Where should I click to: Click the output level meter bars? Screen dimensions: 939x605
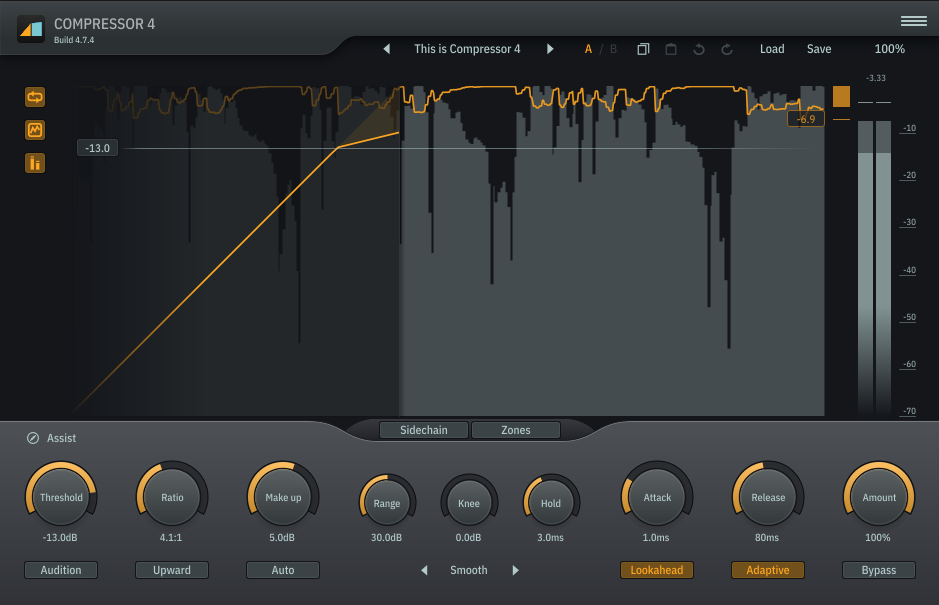point(874,267)
